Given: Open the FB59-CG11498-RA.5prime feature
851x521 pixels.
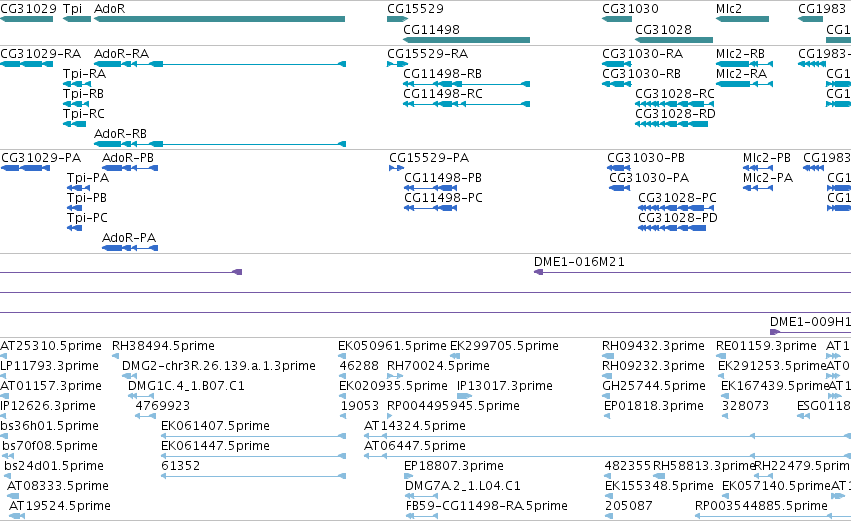Looking at the screenshot, I should point(422,517).
